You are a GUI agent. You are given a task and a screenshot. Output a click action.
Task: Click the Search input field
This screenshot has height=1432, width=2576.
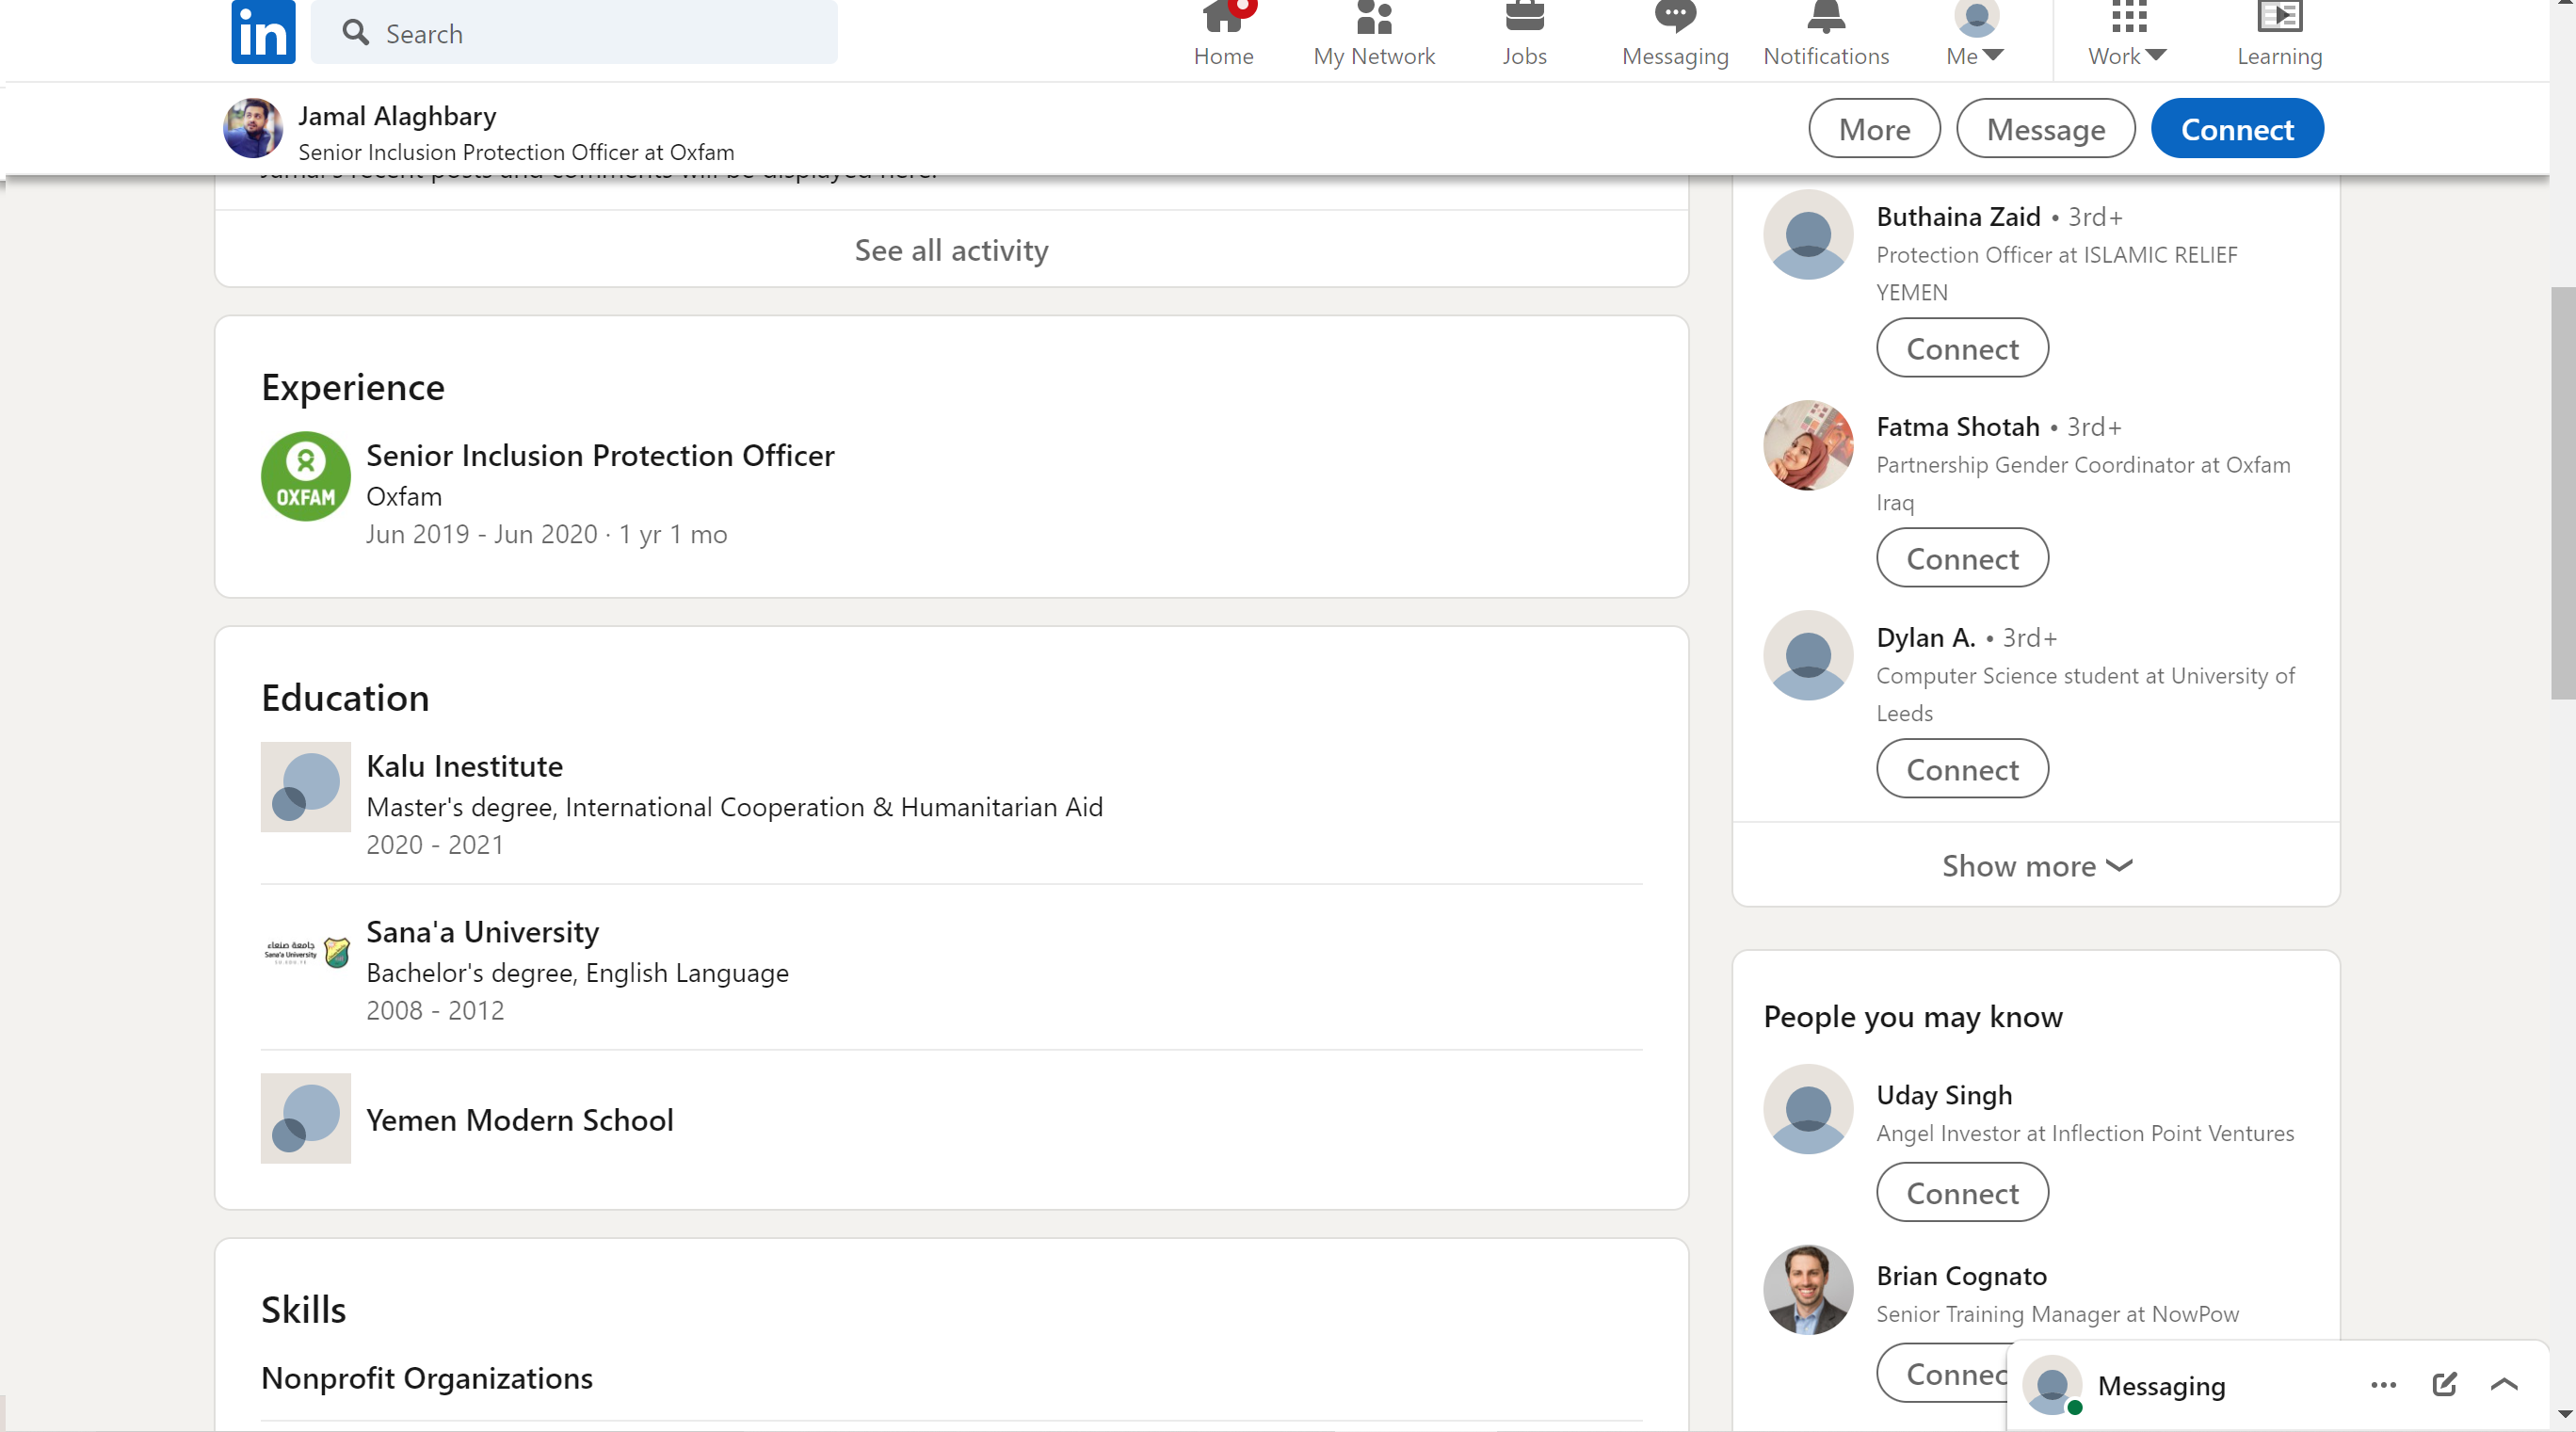point(590,34)
